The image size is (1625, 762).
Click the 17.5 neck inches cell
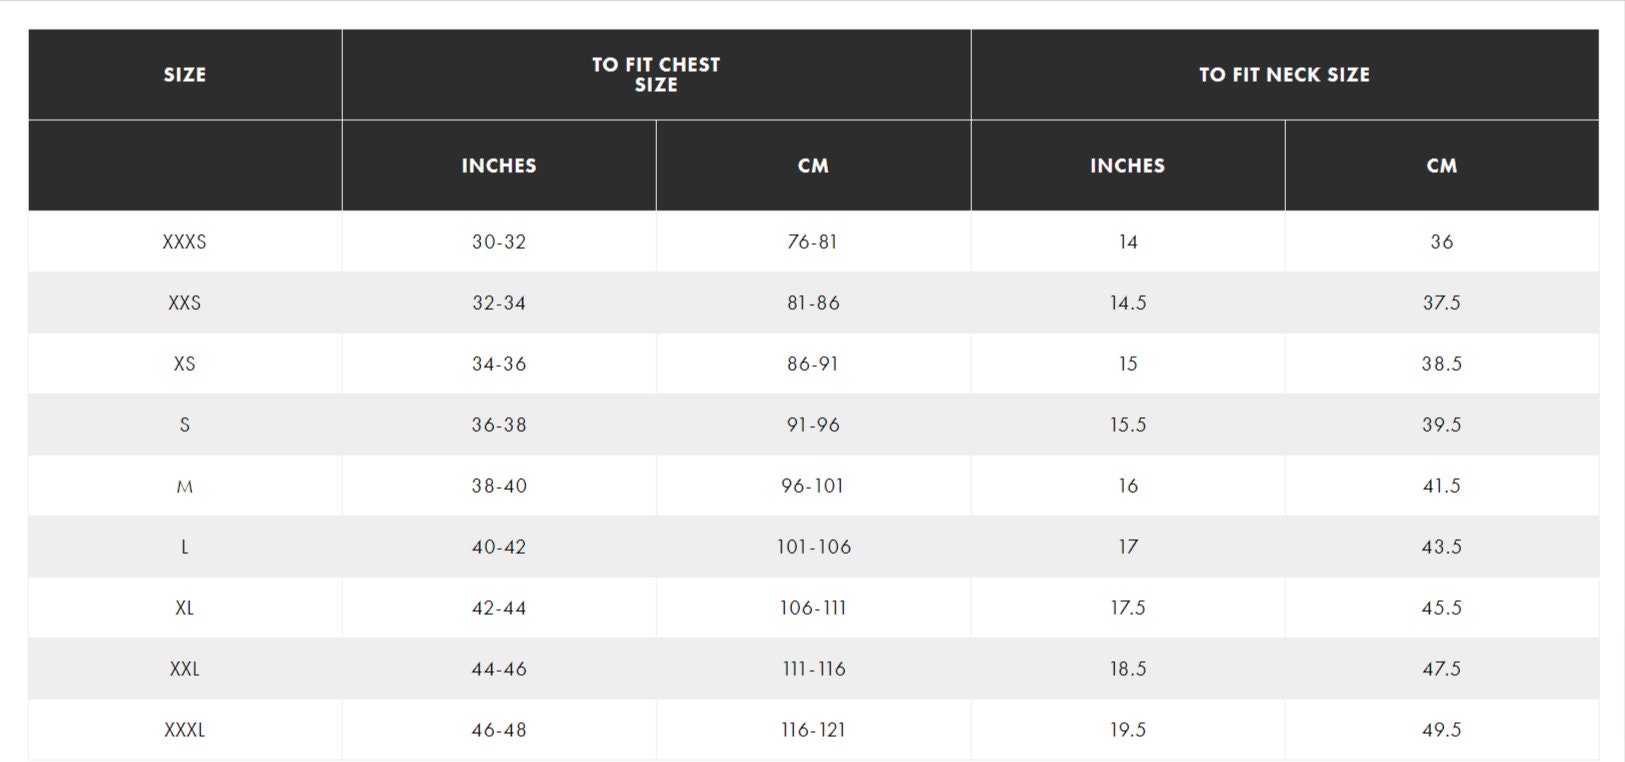[x=1128, y=608]
